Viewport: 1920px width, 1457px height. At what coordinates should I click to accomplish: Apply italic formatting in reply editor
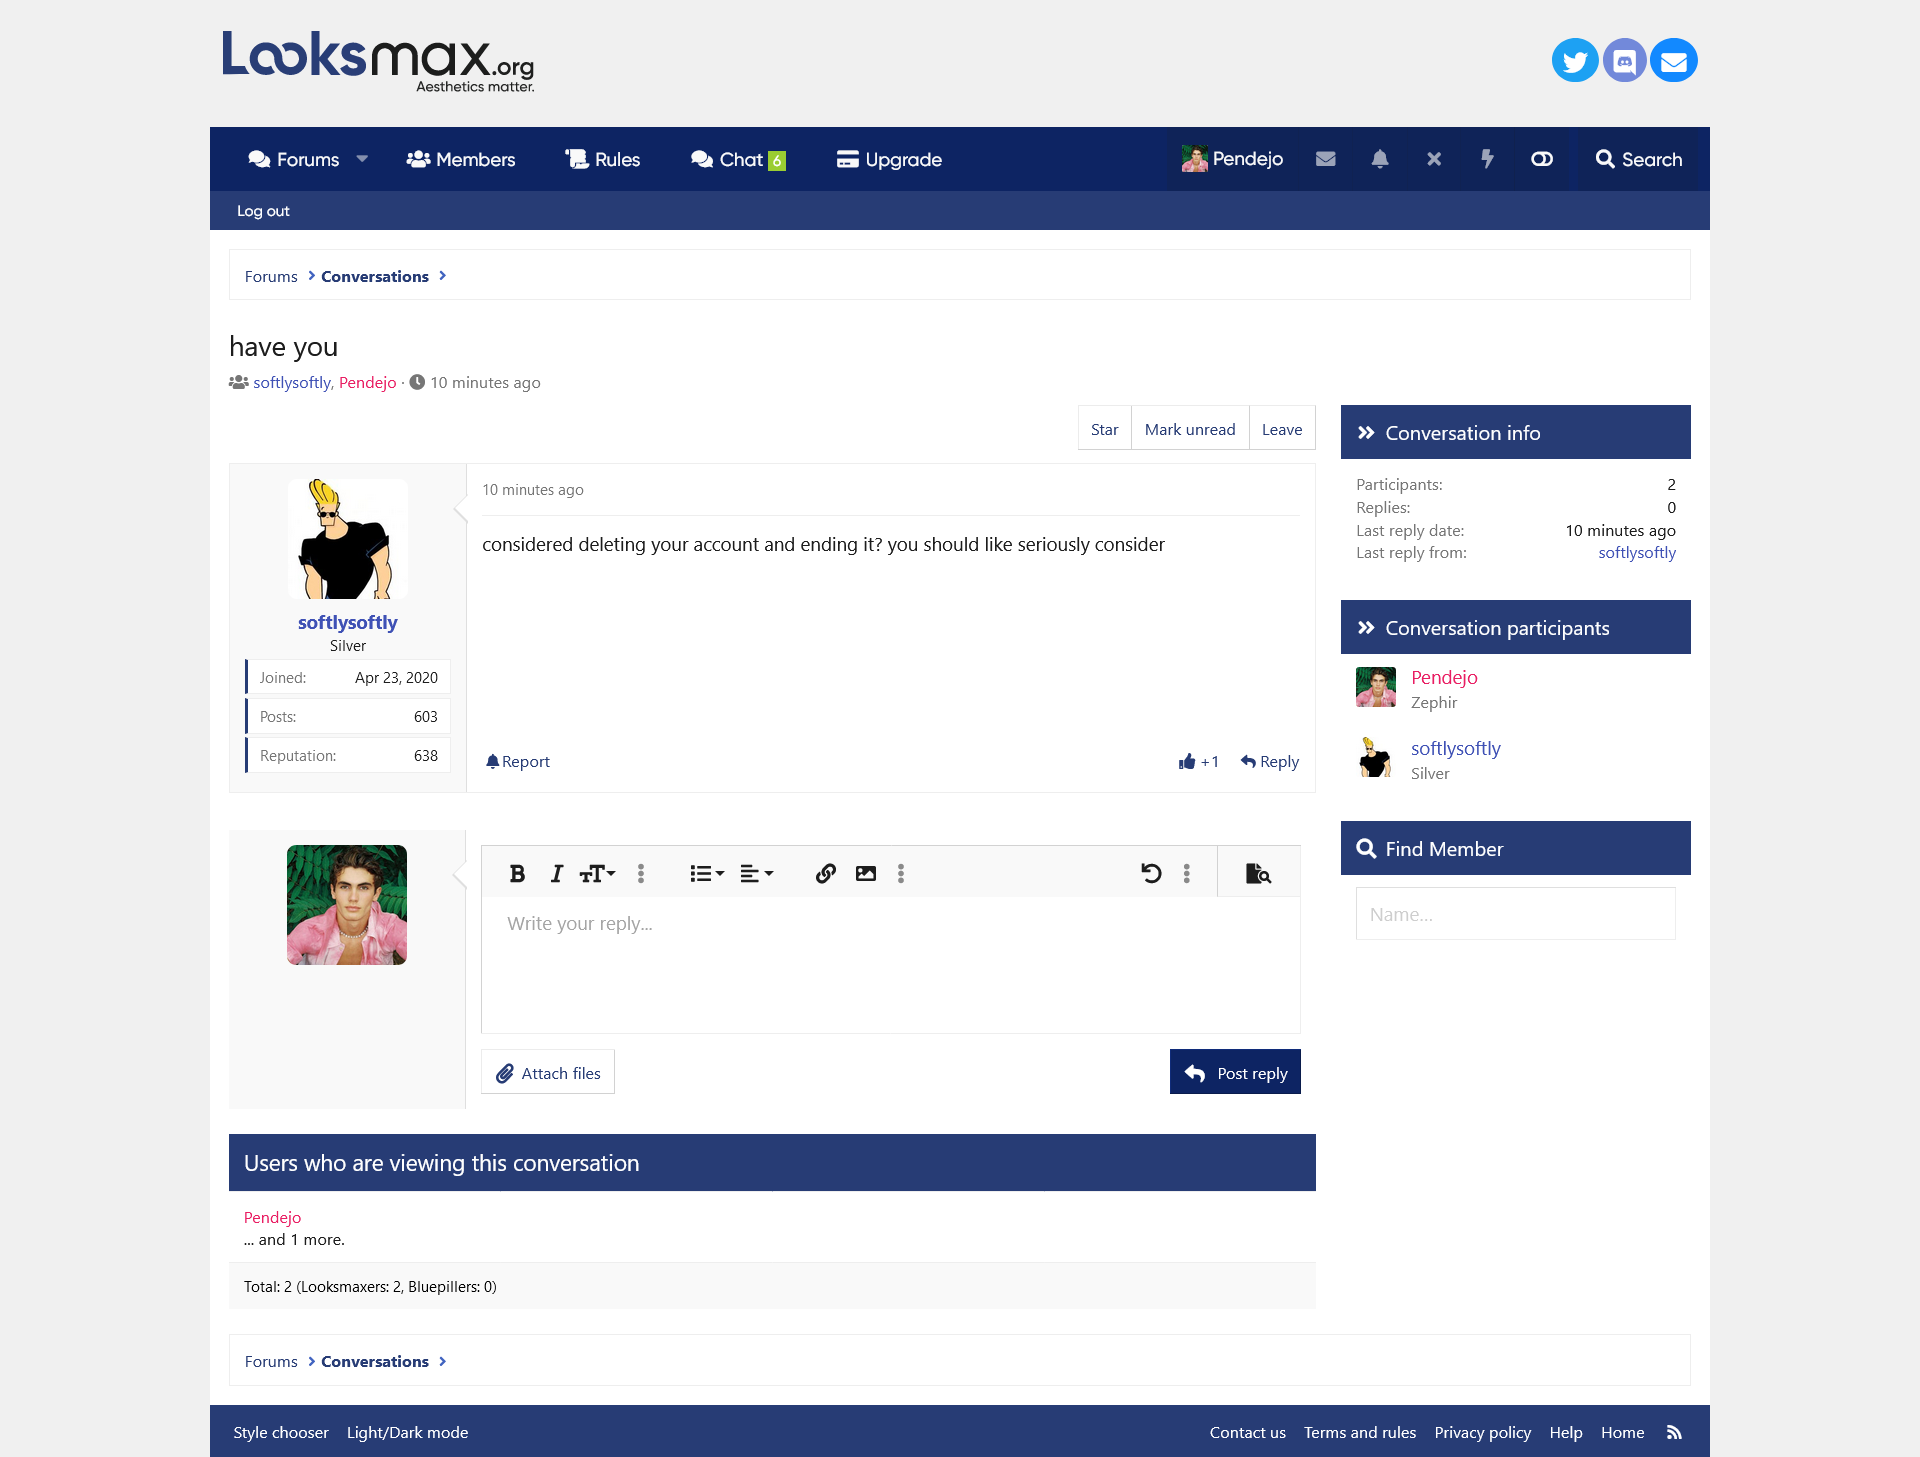click(x=557, y=873)
